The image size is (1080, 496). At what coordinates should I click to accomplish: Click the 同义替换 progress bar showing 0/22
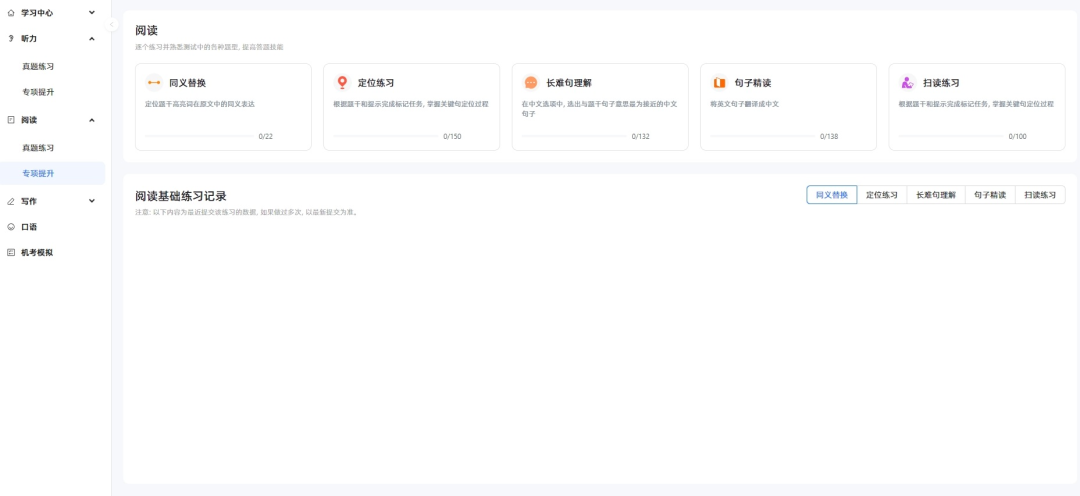(x=199, y=136)
